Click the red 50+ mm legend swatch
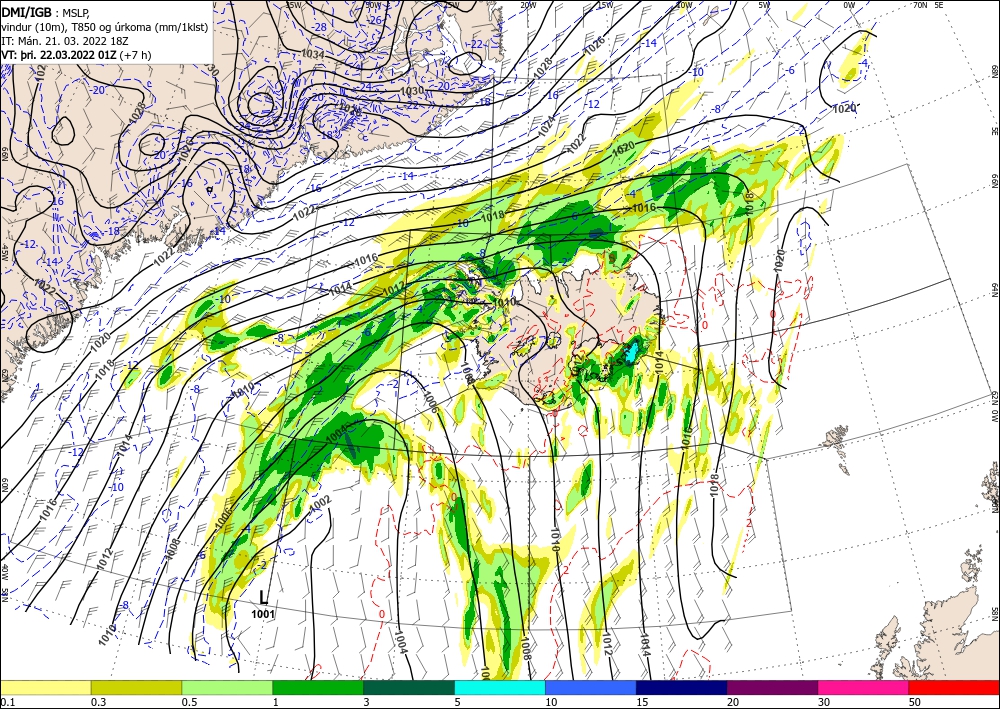1000x709 pixels. tap(954, 687)
